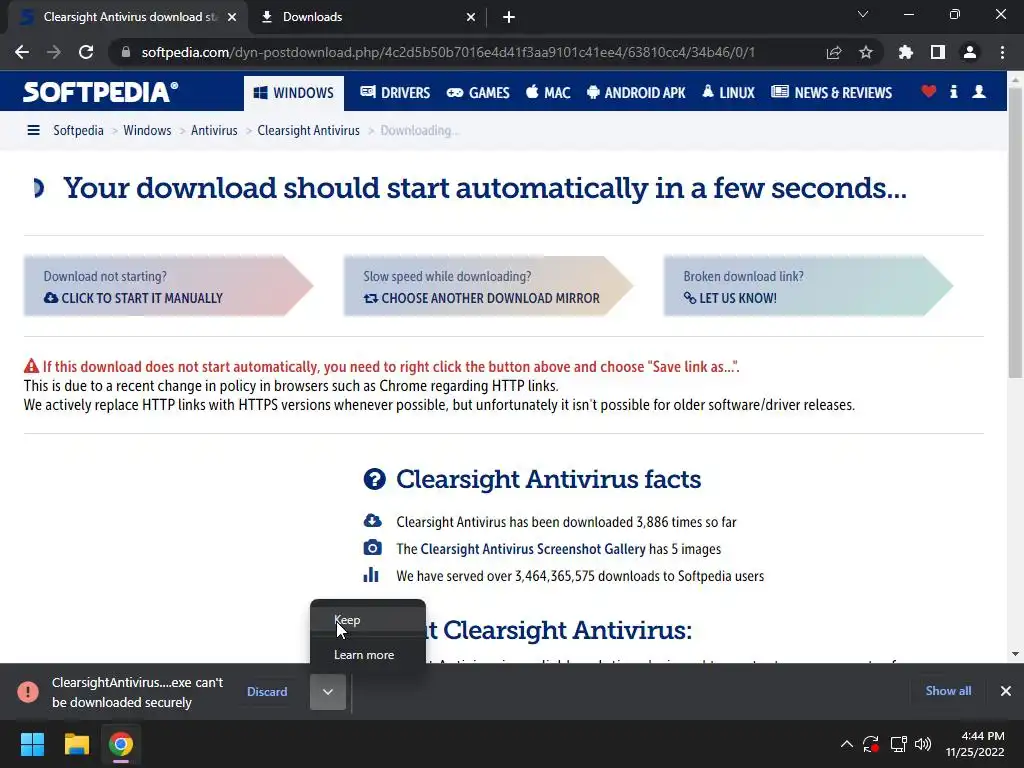Click the red download warning icon
The height and width of the screenshot is (768, 1024).
click(x=28, y=692)
